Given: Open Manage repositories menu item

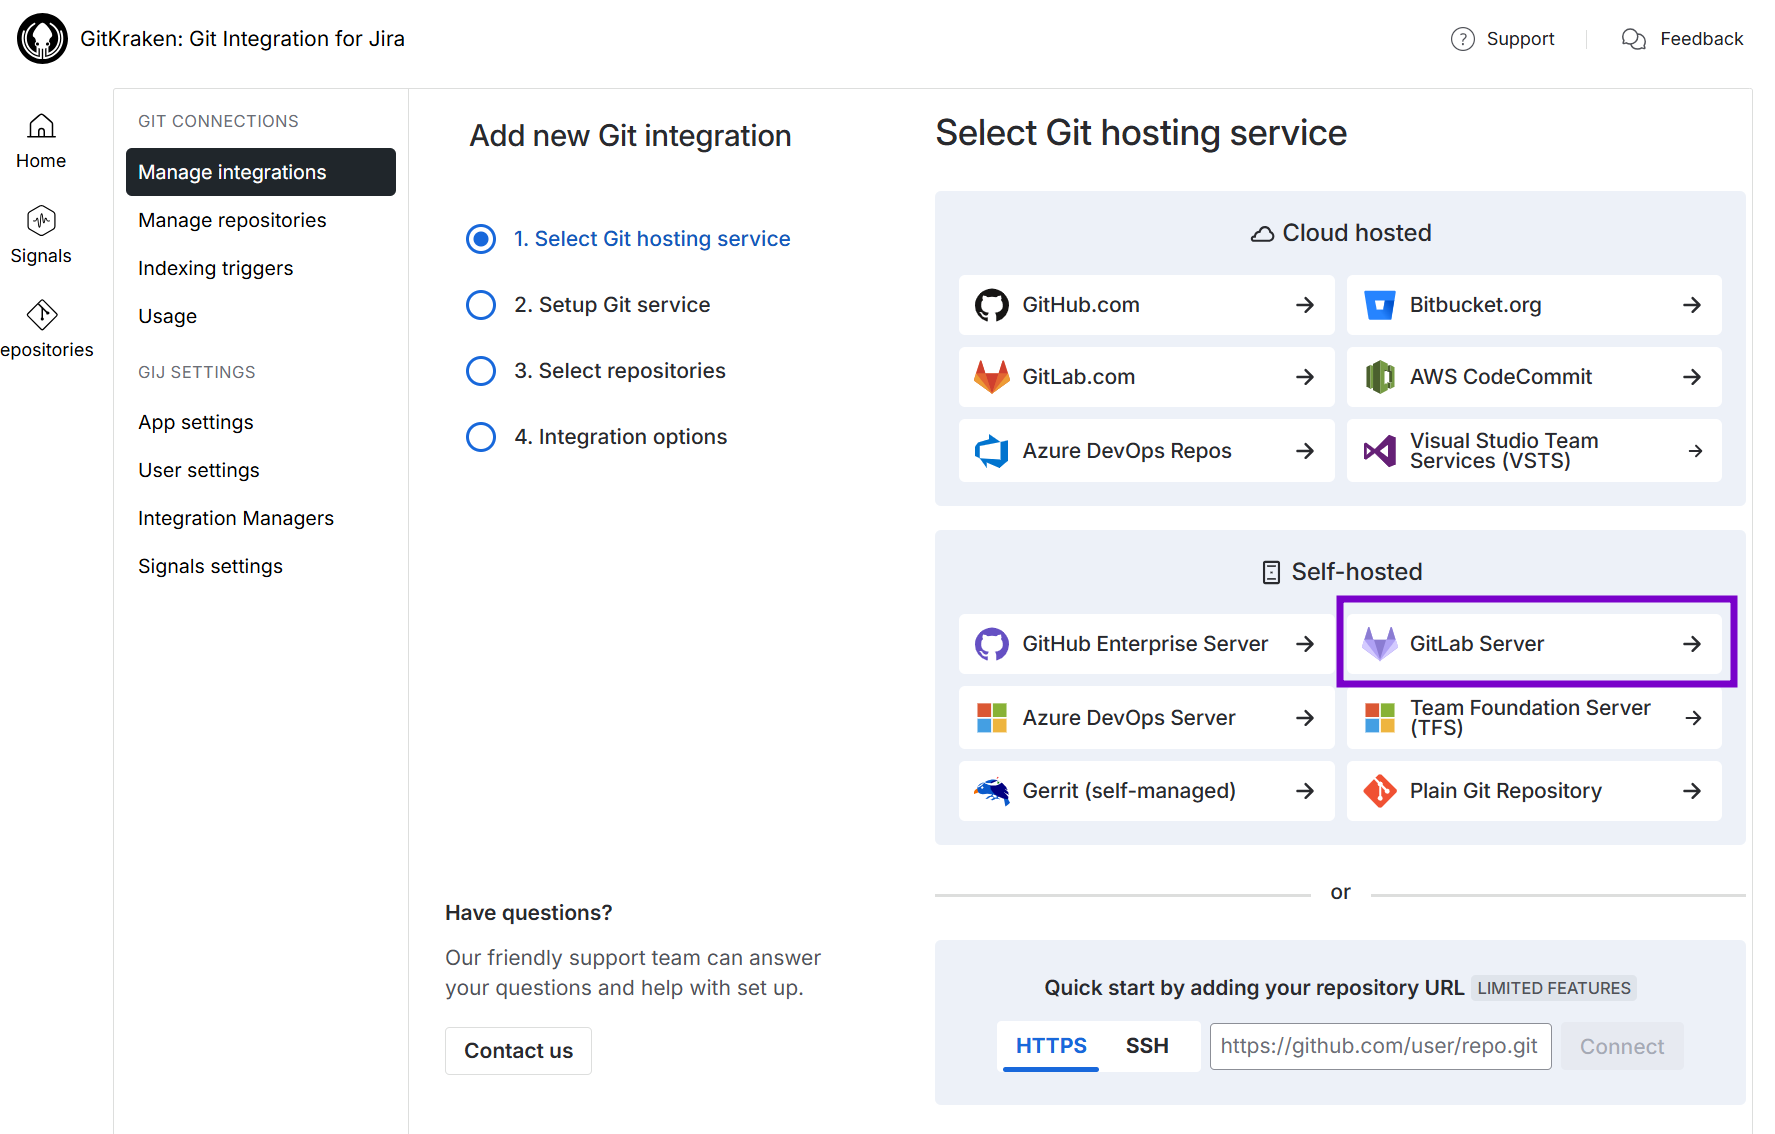Looking at the screenshot, I should [232, 220].
